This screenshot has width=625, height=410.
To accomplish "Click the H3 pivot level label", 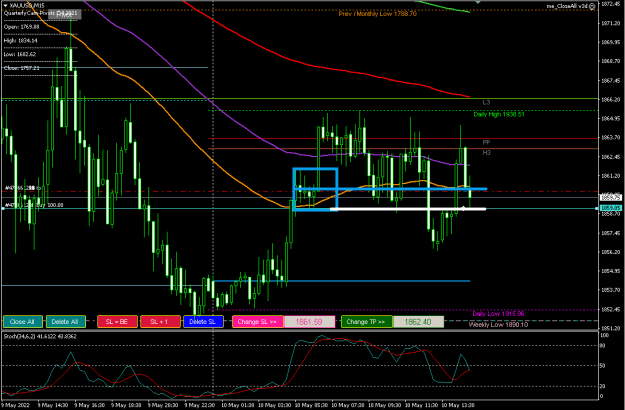I will 486,153.
